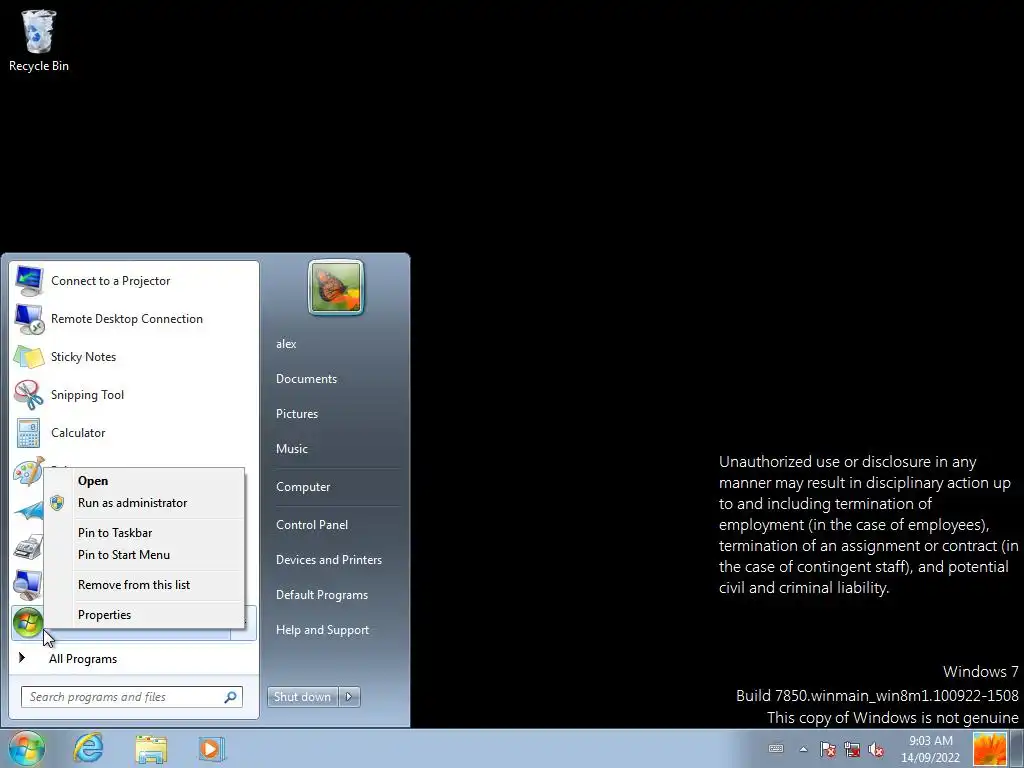
Task: Select Run as administrator
Action: [144, 503]
